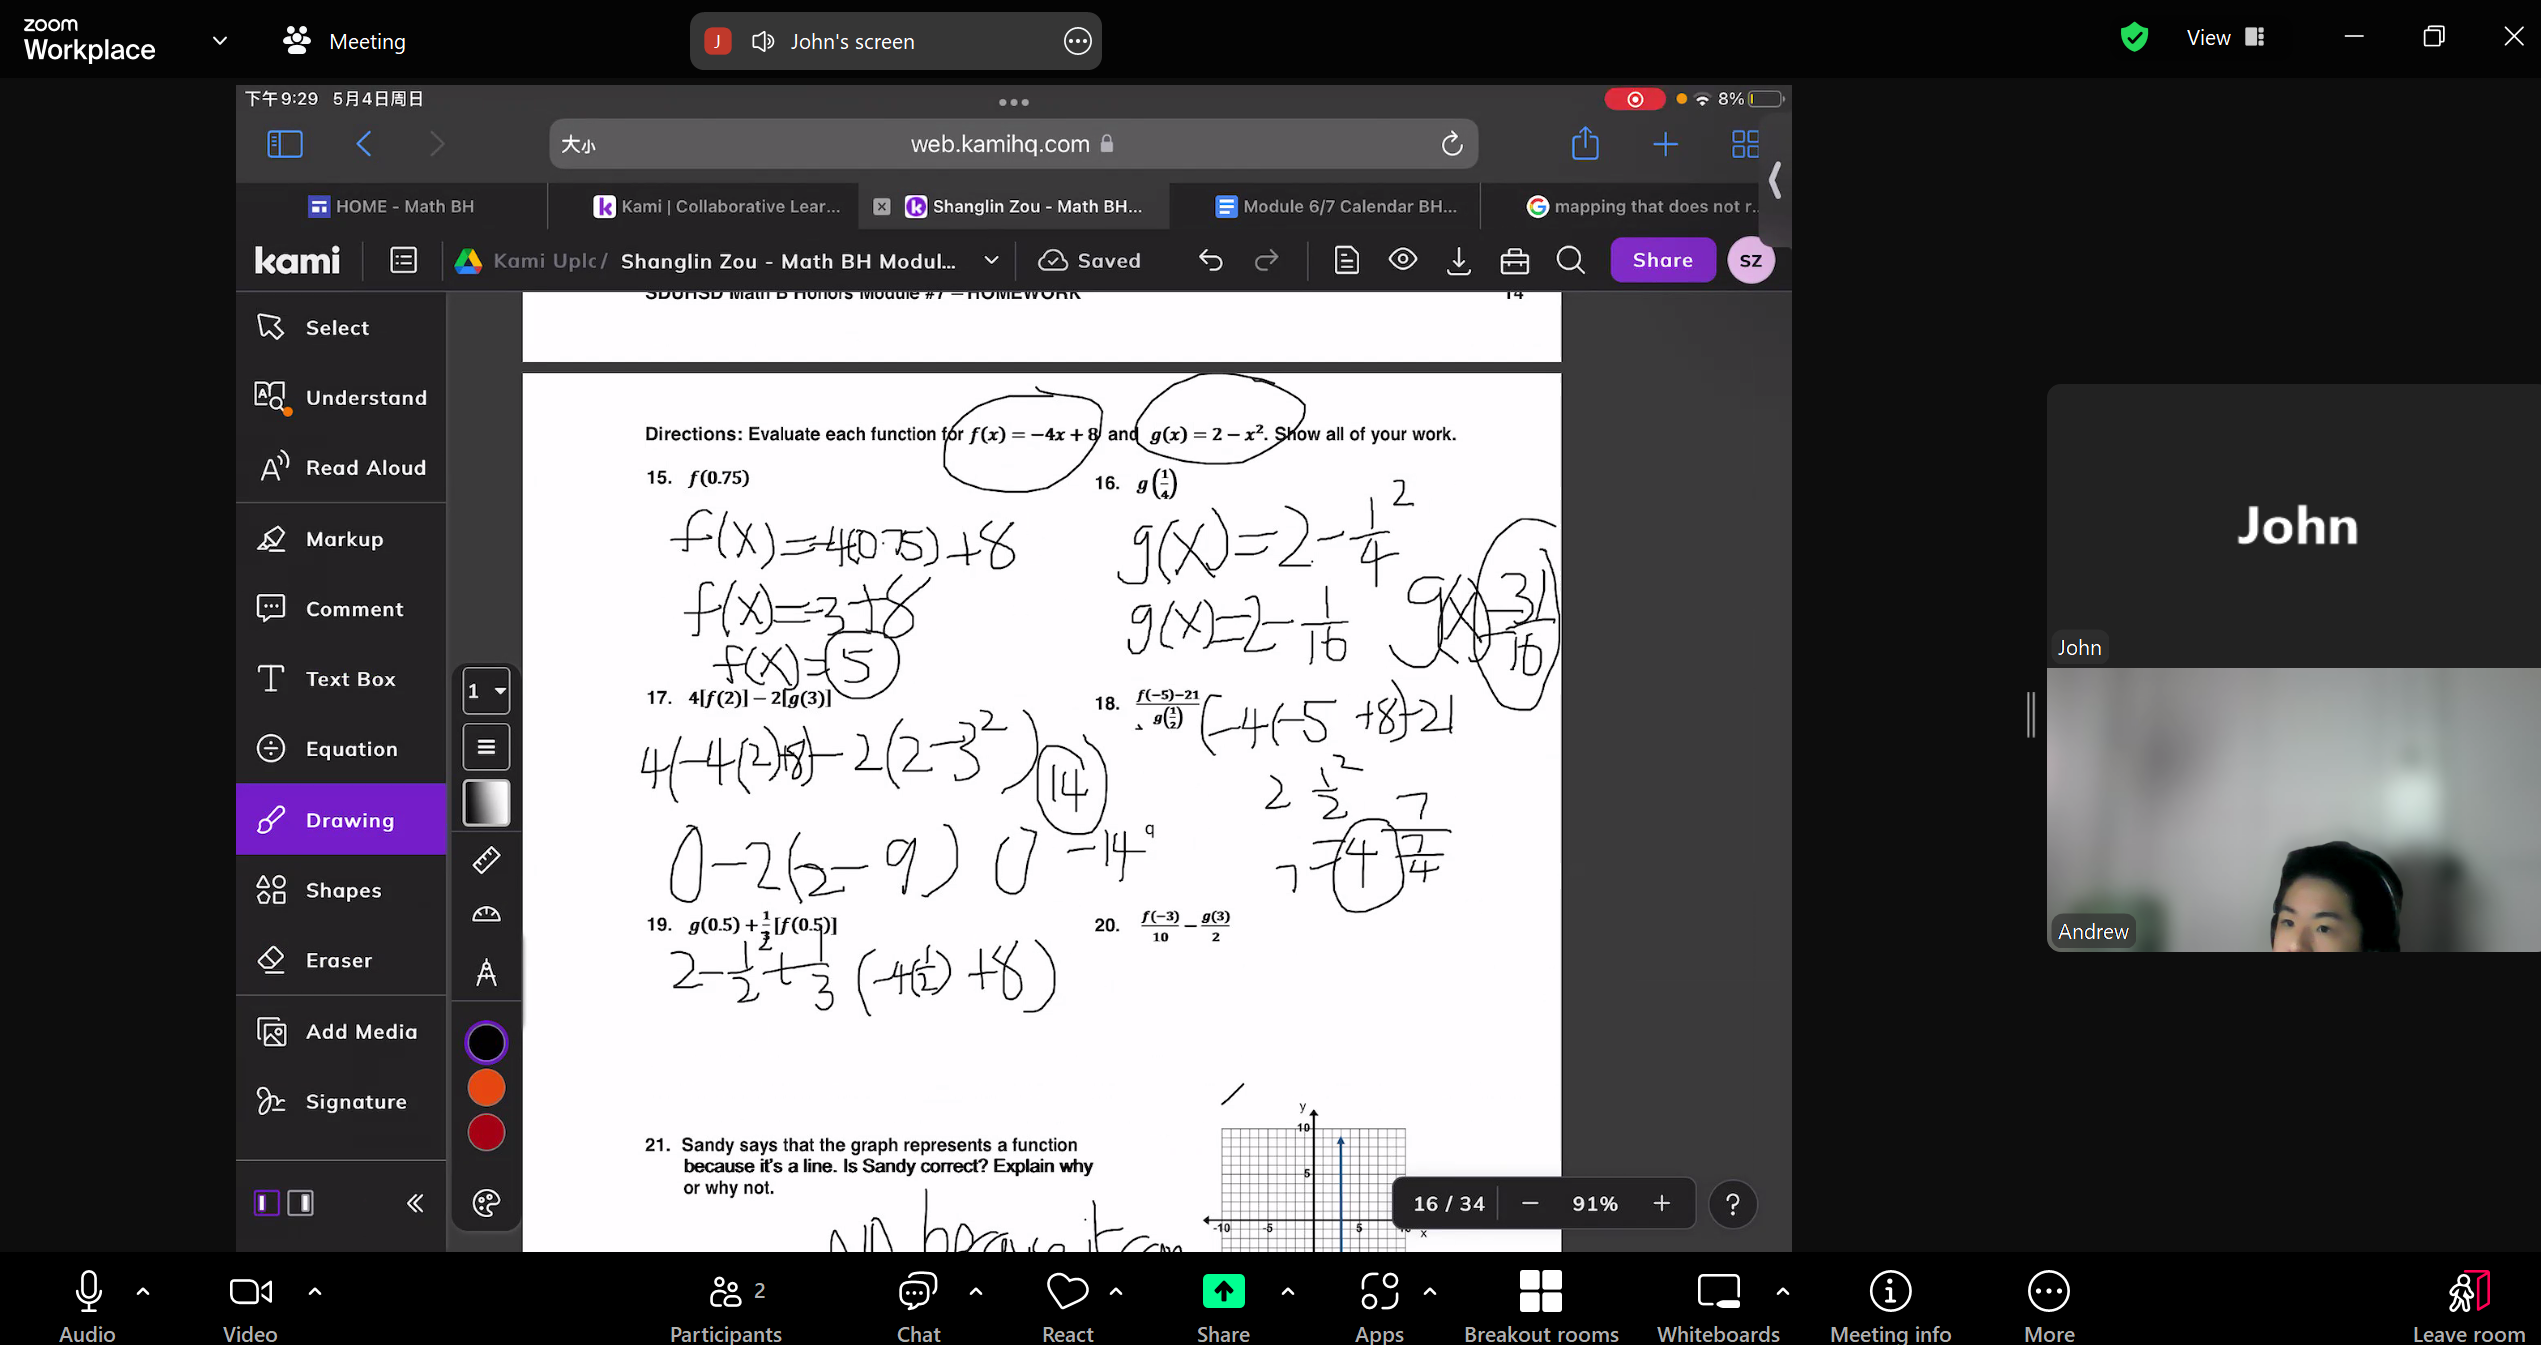Click Leave room button

coord(2469,1305)
